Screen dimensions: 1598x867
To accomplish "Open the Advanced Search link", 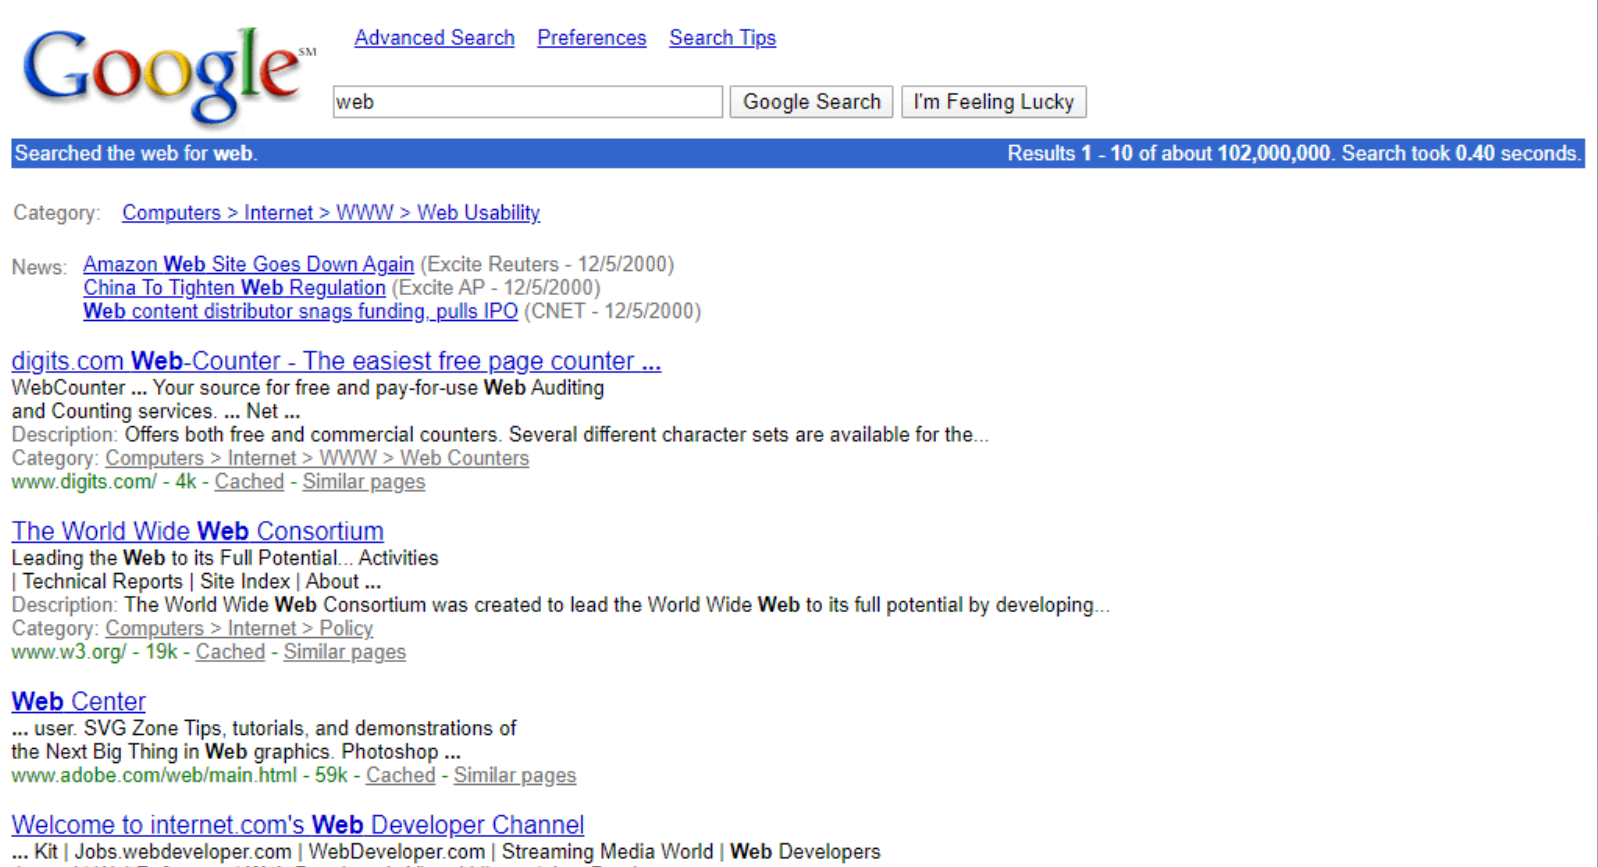I will (434, 38).
